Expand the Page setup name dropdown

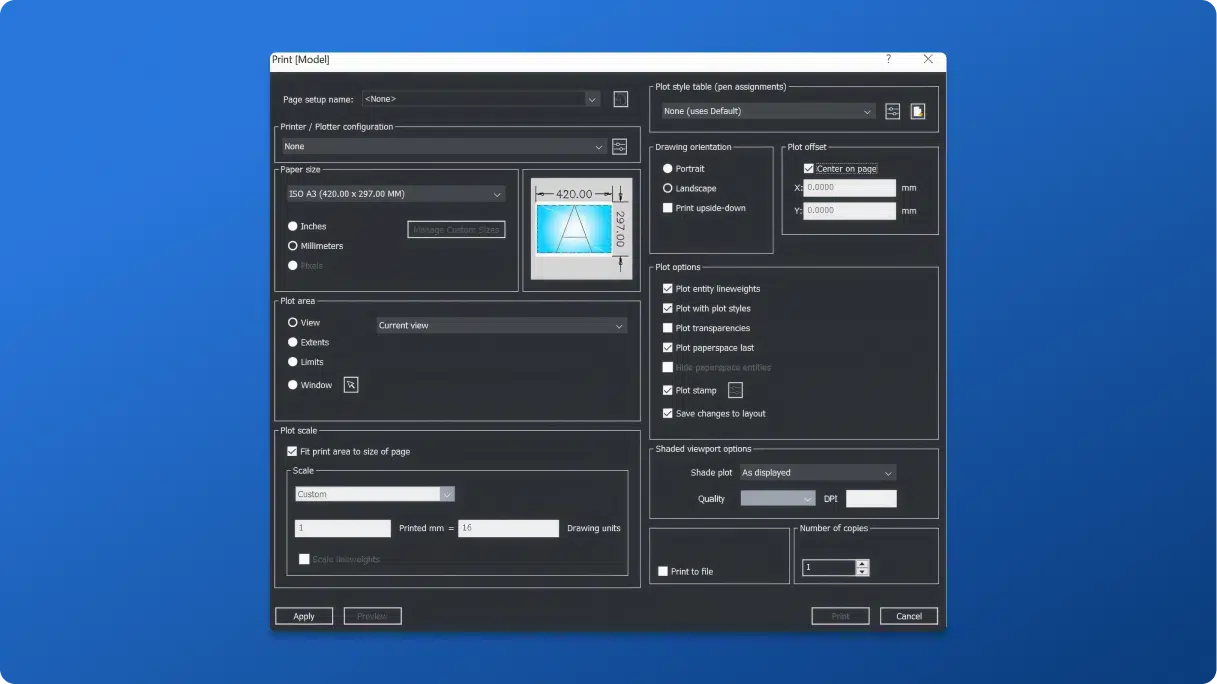[x=481, y=99]
